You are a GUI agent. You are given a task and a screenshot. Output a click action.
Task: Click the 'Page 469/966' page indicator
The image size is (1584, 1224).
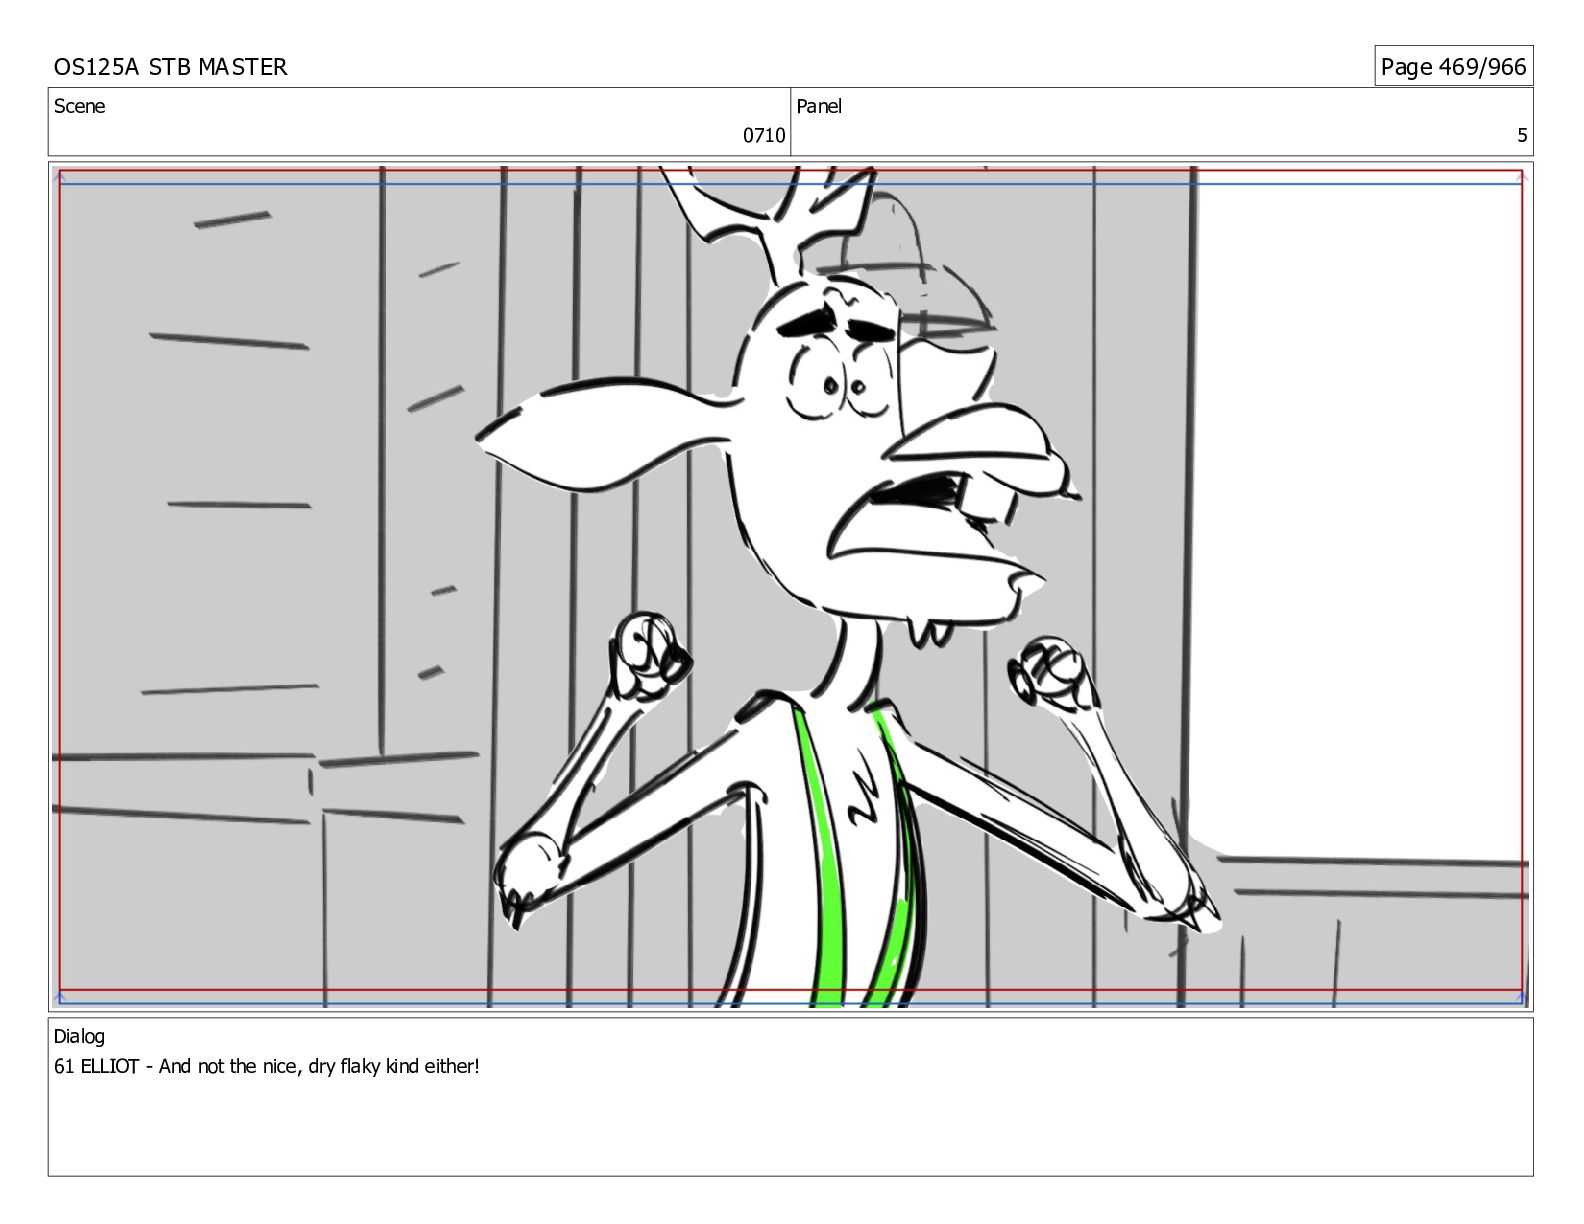point(1453,67)
